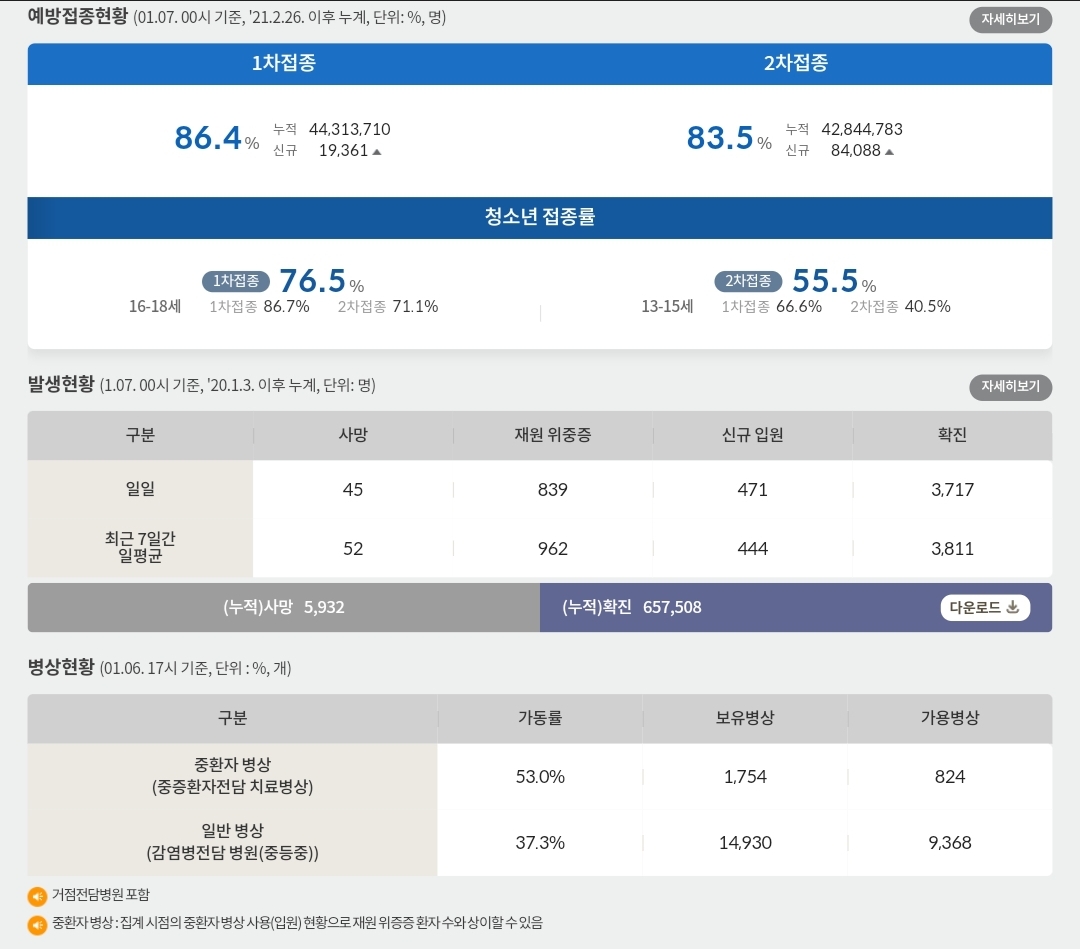1080x949 pixels.
Task: Click the 86.4% first-dose rate
Action: (216, 138)
